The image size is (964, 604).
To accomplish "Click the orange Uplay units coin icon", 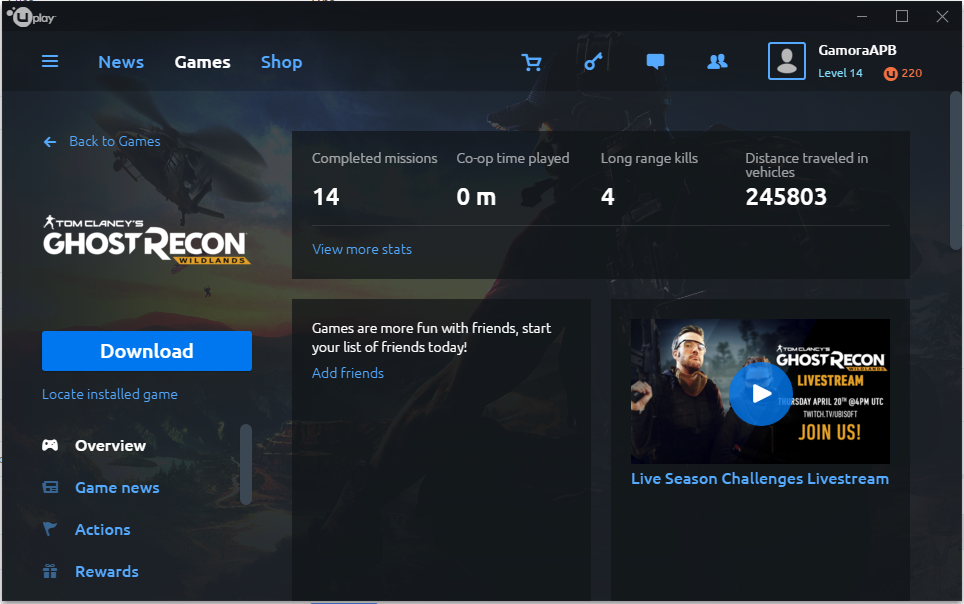I will [890, 74].
